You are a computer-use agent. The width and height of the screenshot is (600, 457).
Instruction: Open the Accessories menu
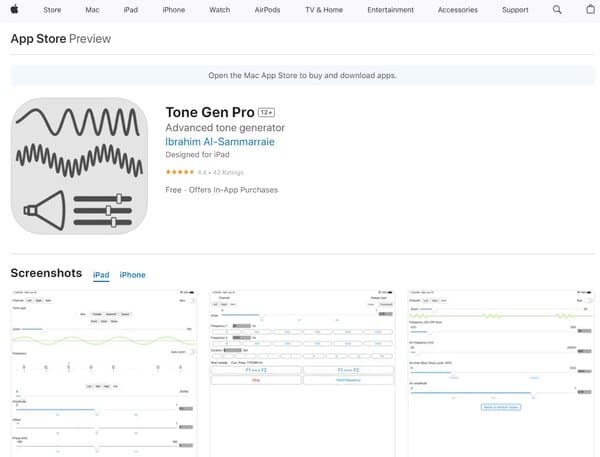[458, 10]
